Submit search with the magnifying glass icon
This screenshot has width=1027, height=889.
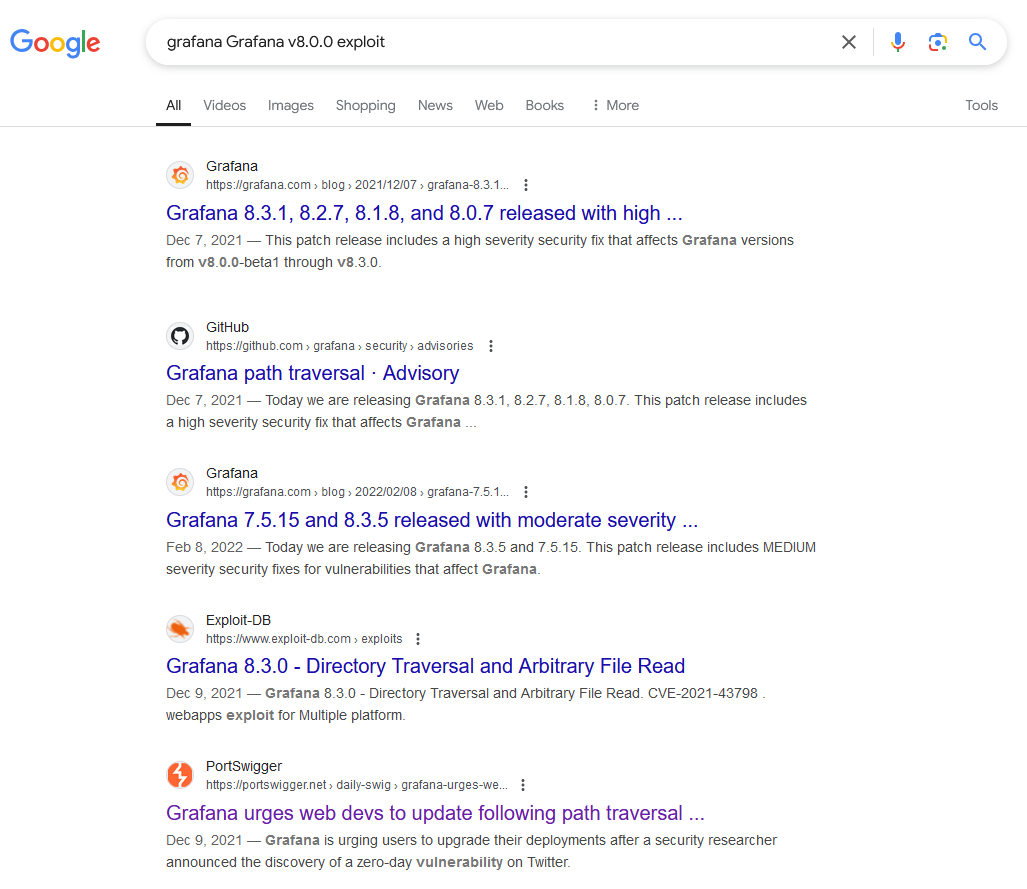(x=977, y=42)
